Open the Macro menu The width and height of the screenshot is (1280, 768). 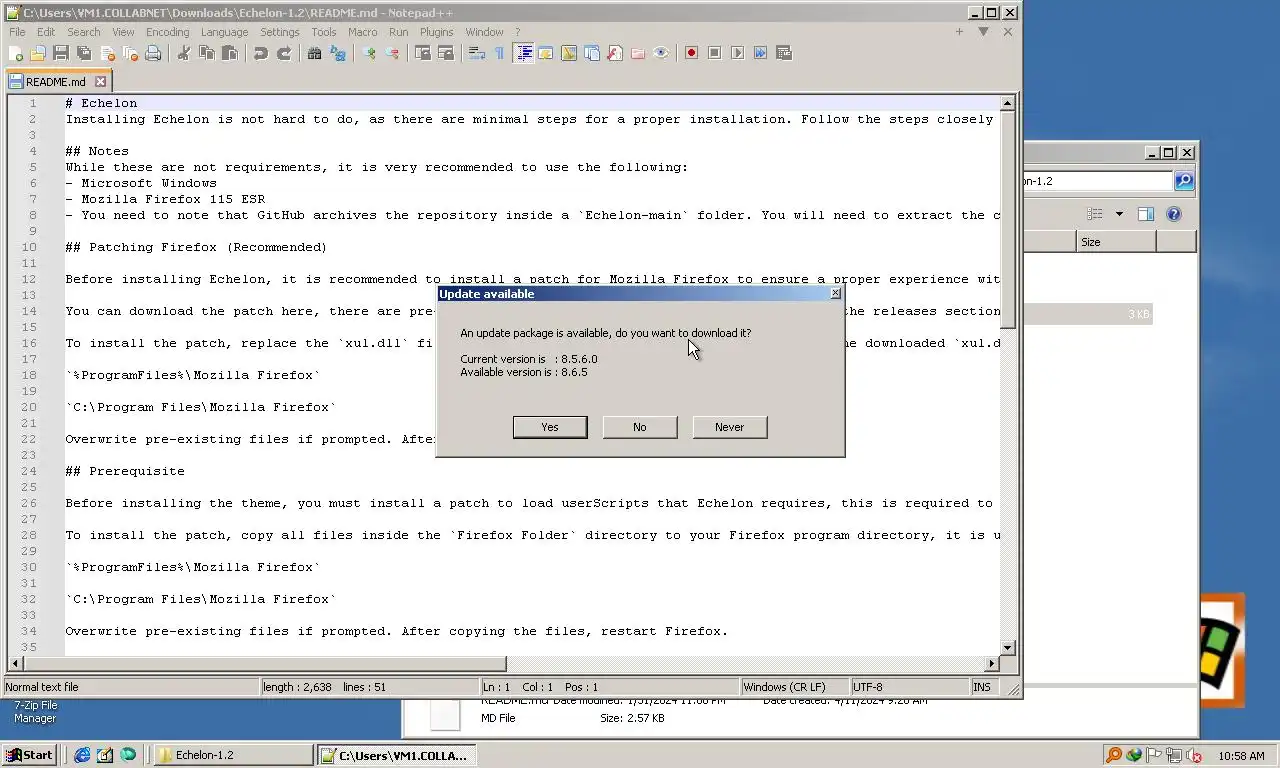(363, 32)
